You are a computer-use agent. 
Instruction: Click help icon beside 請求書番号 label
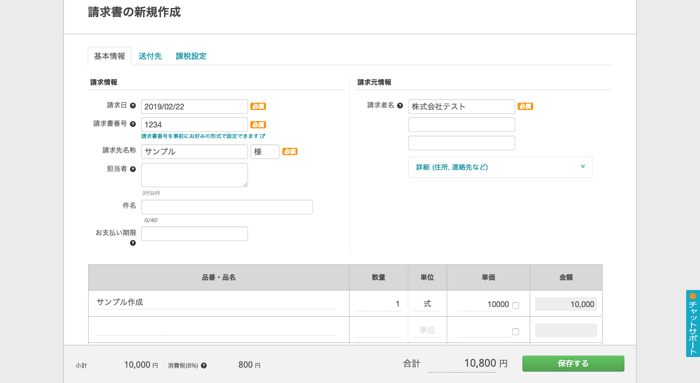(x=133, y=124)
